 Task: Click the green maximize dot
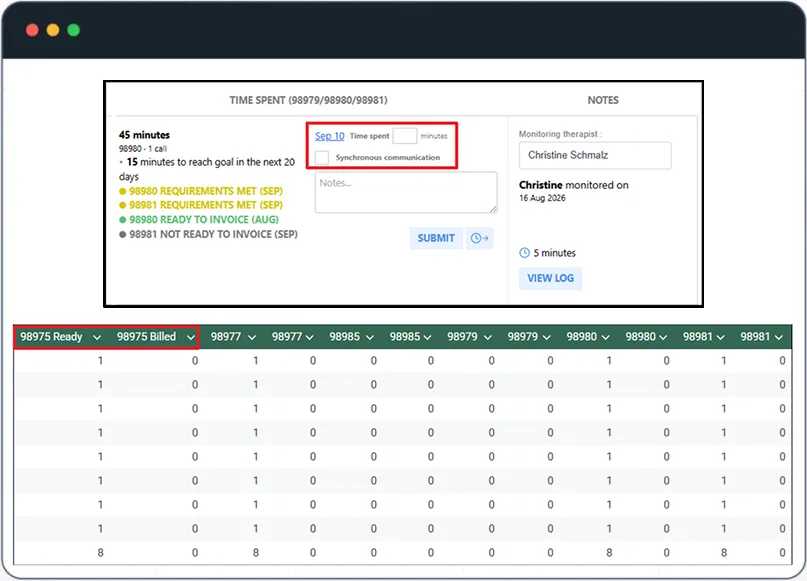coord(74,30)
